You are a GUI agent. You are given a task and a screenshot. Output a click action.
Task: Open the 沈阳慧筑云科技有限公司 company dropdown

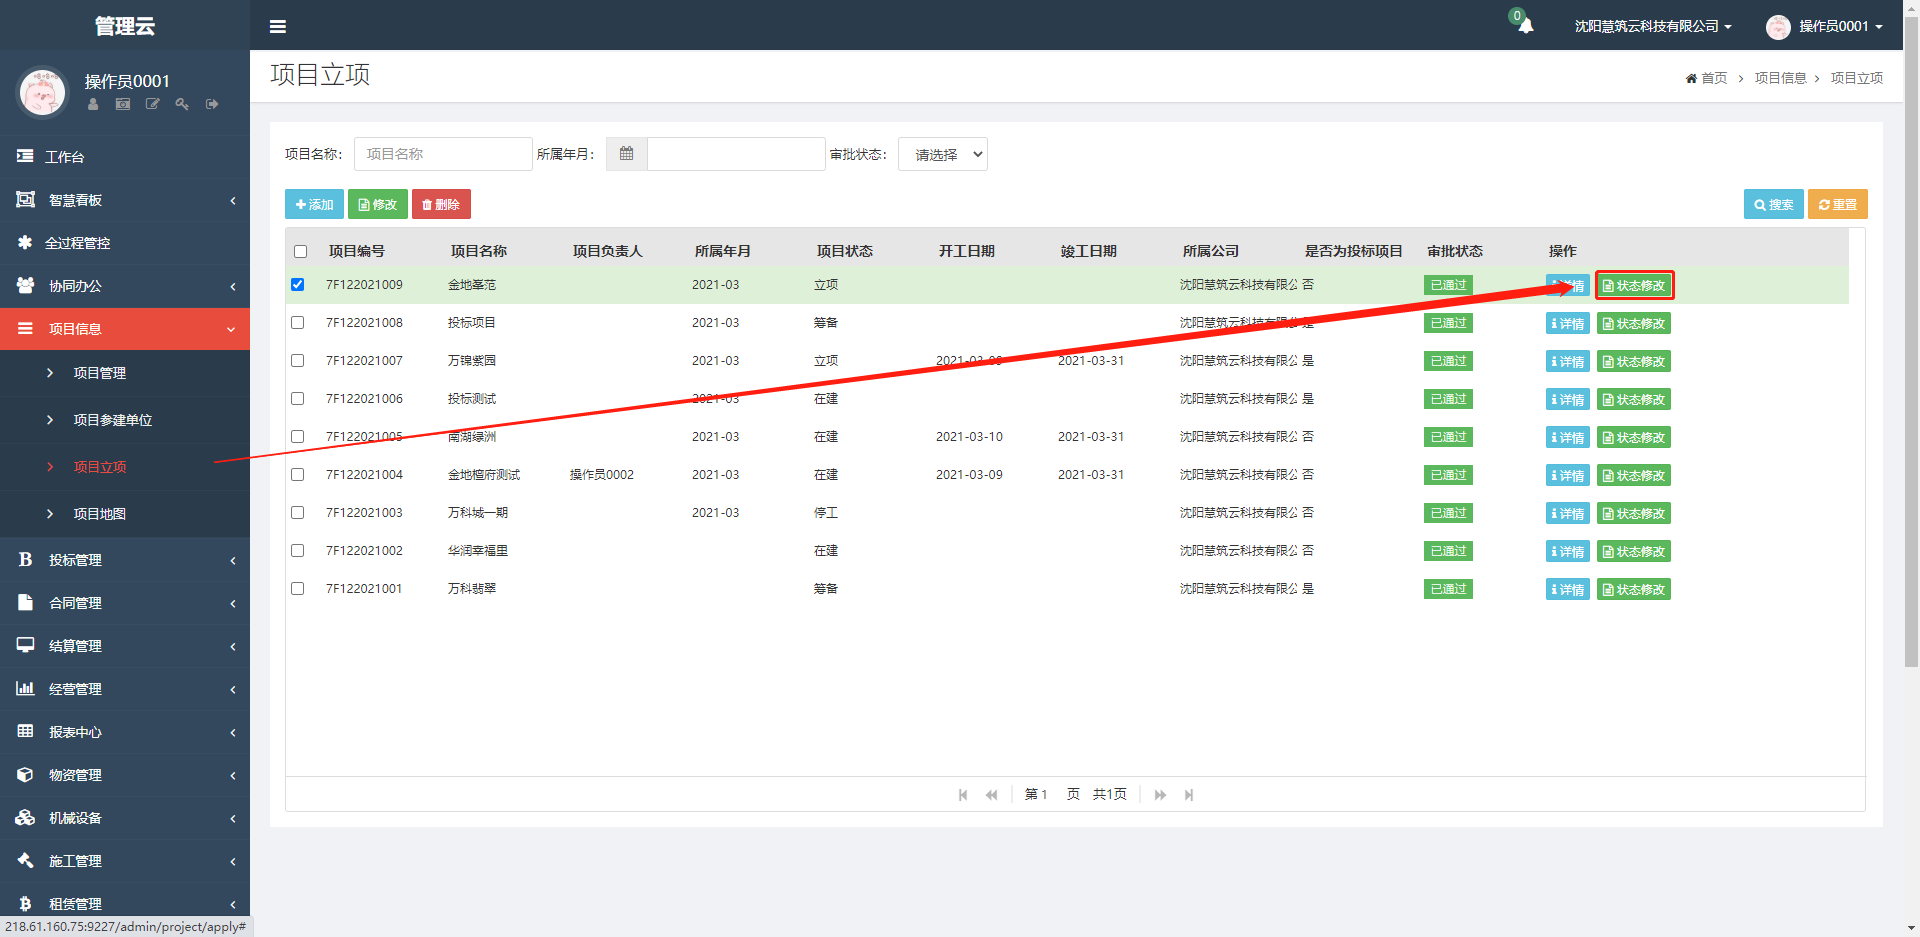point(1653,27)
